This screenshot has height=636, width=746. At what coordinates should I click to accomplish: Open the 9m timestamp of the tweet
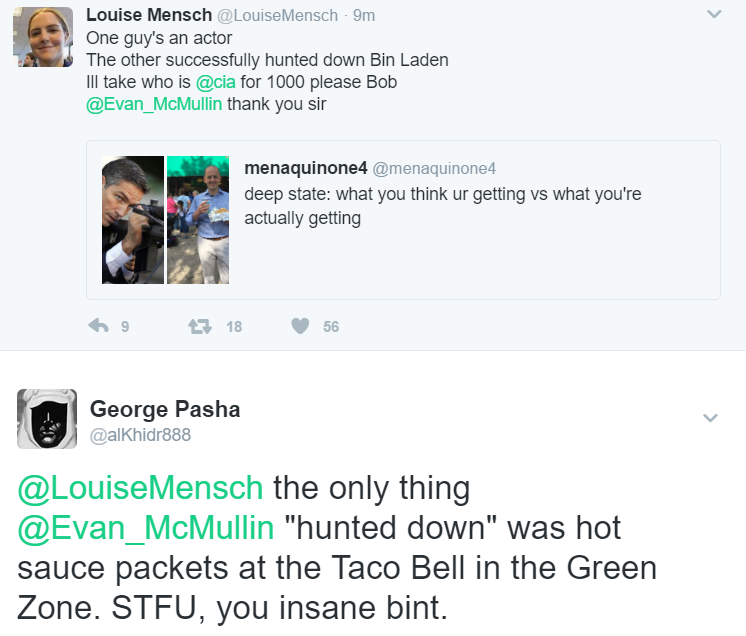(x=364, y=16)
